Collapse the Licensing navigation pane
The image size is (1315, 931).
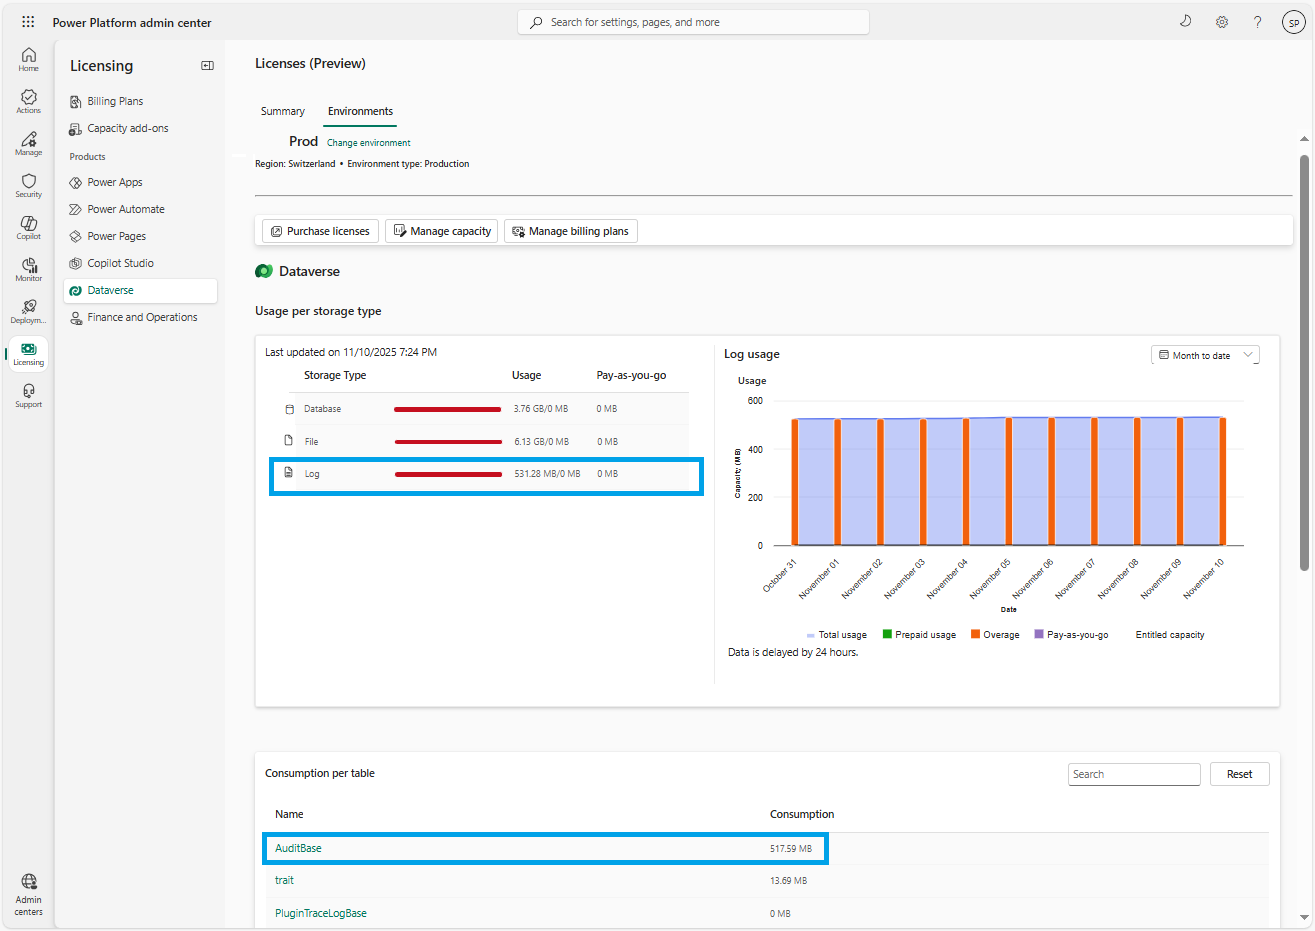click(207, 66)
